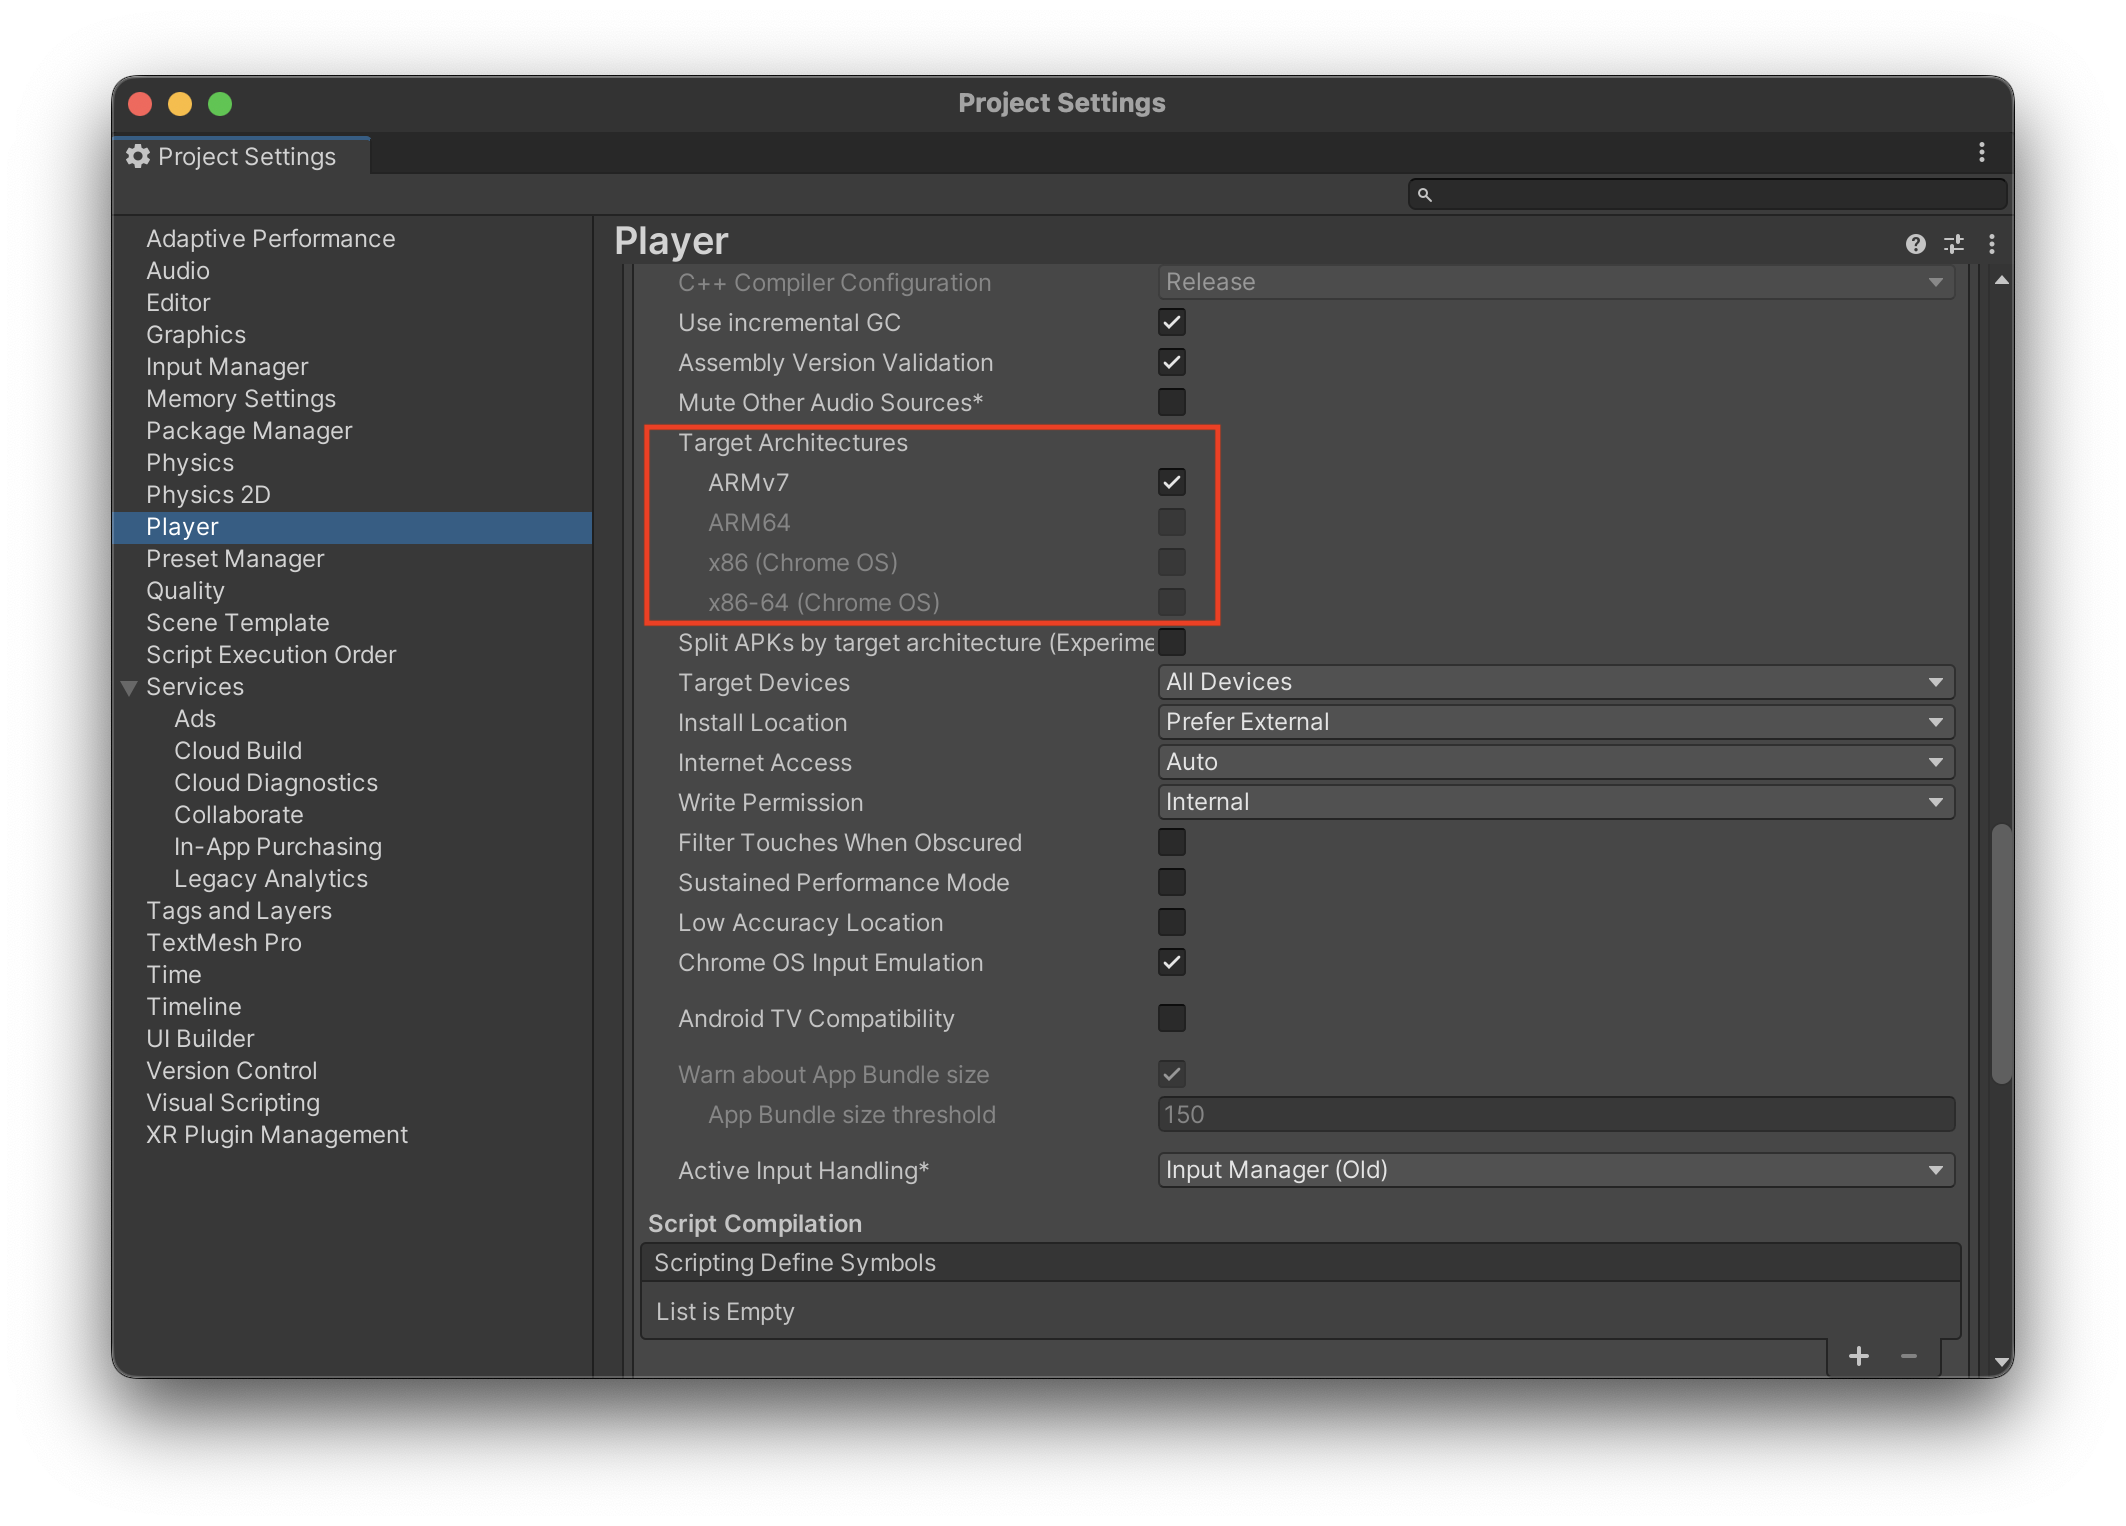Viewport: 2126px width, 1526px height.
Task: Toggle Use Incremental GC checkbox
Action: 1170,320
